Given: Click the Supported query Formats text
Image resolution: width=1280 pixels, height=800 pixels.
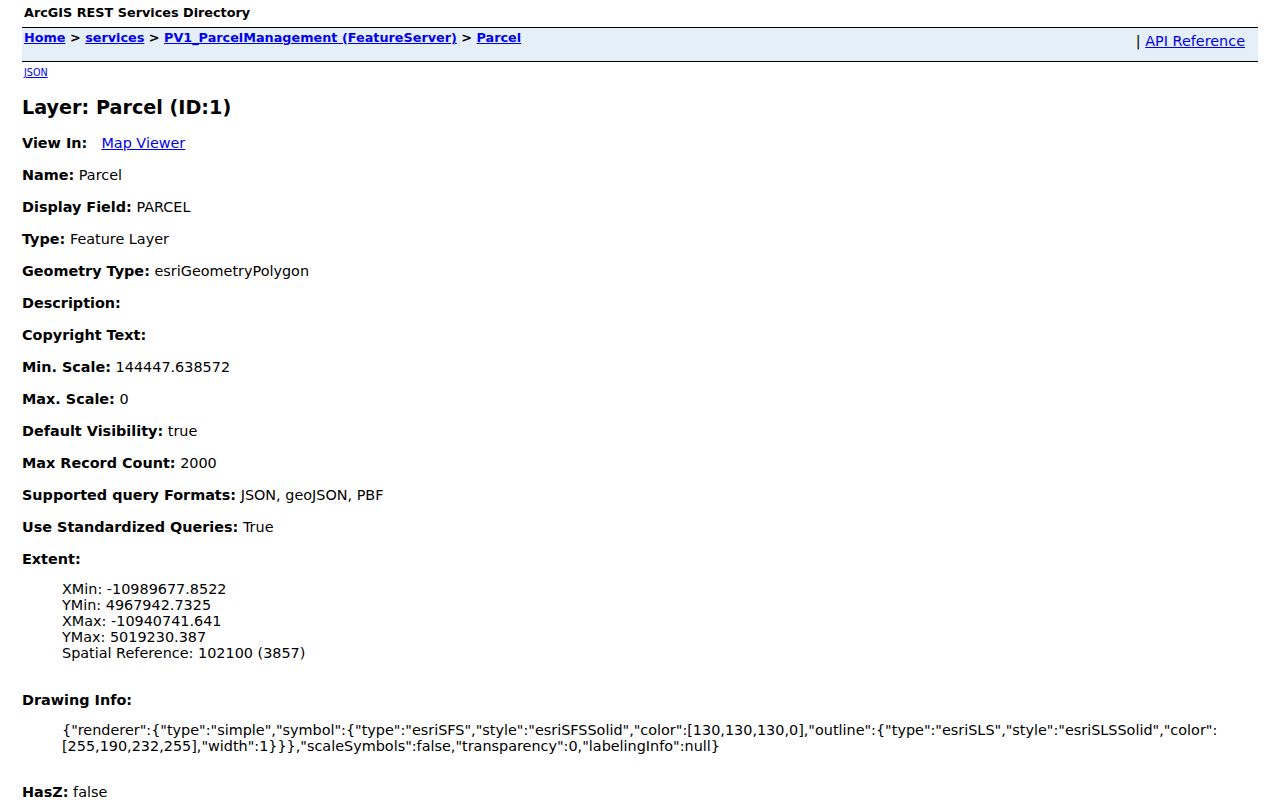Looking at the screenshot, I should click(202, 495).
